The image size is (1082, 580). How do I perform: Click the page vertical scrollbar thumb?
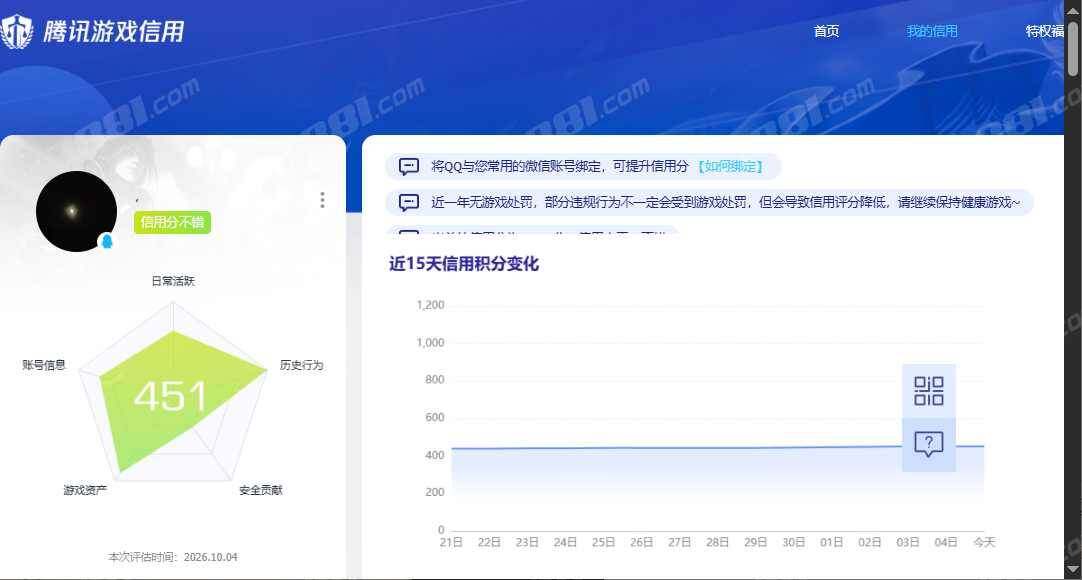1072,47
